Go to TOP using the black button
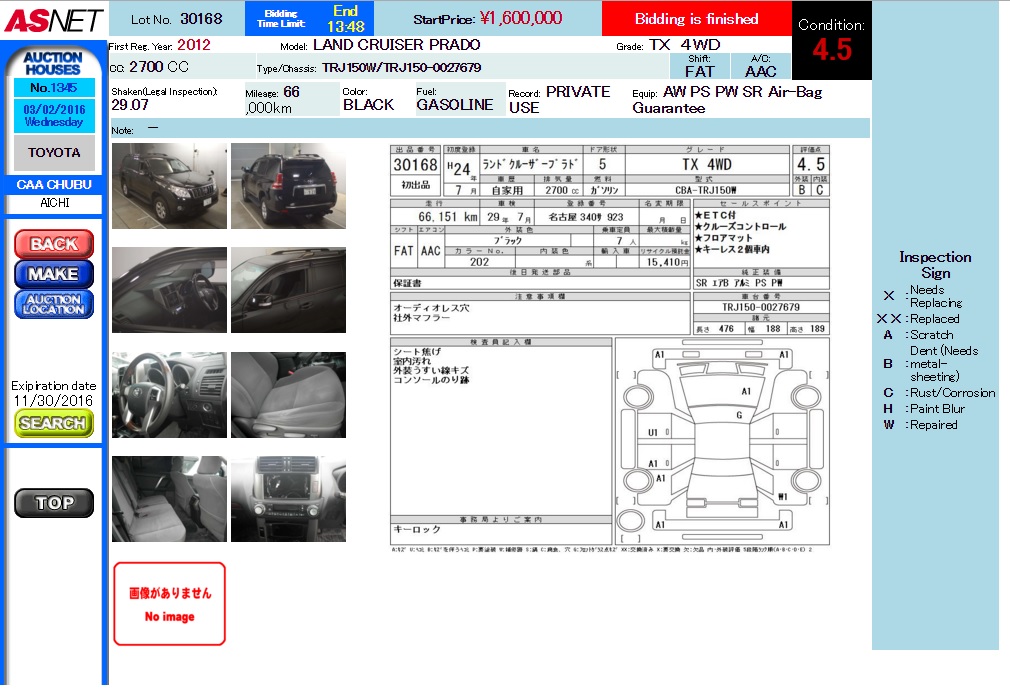Image resolution: width=1010 pixels, height=695 pixels. pyautogui.click(x=54, y=503)
